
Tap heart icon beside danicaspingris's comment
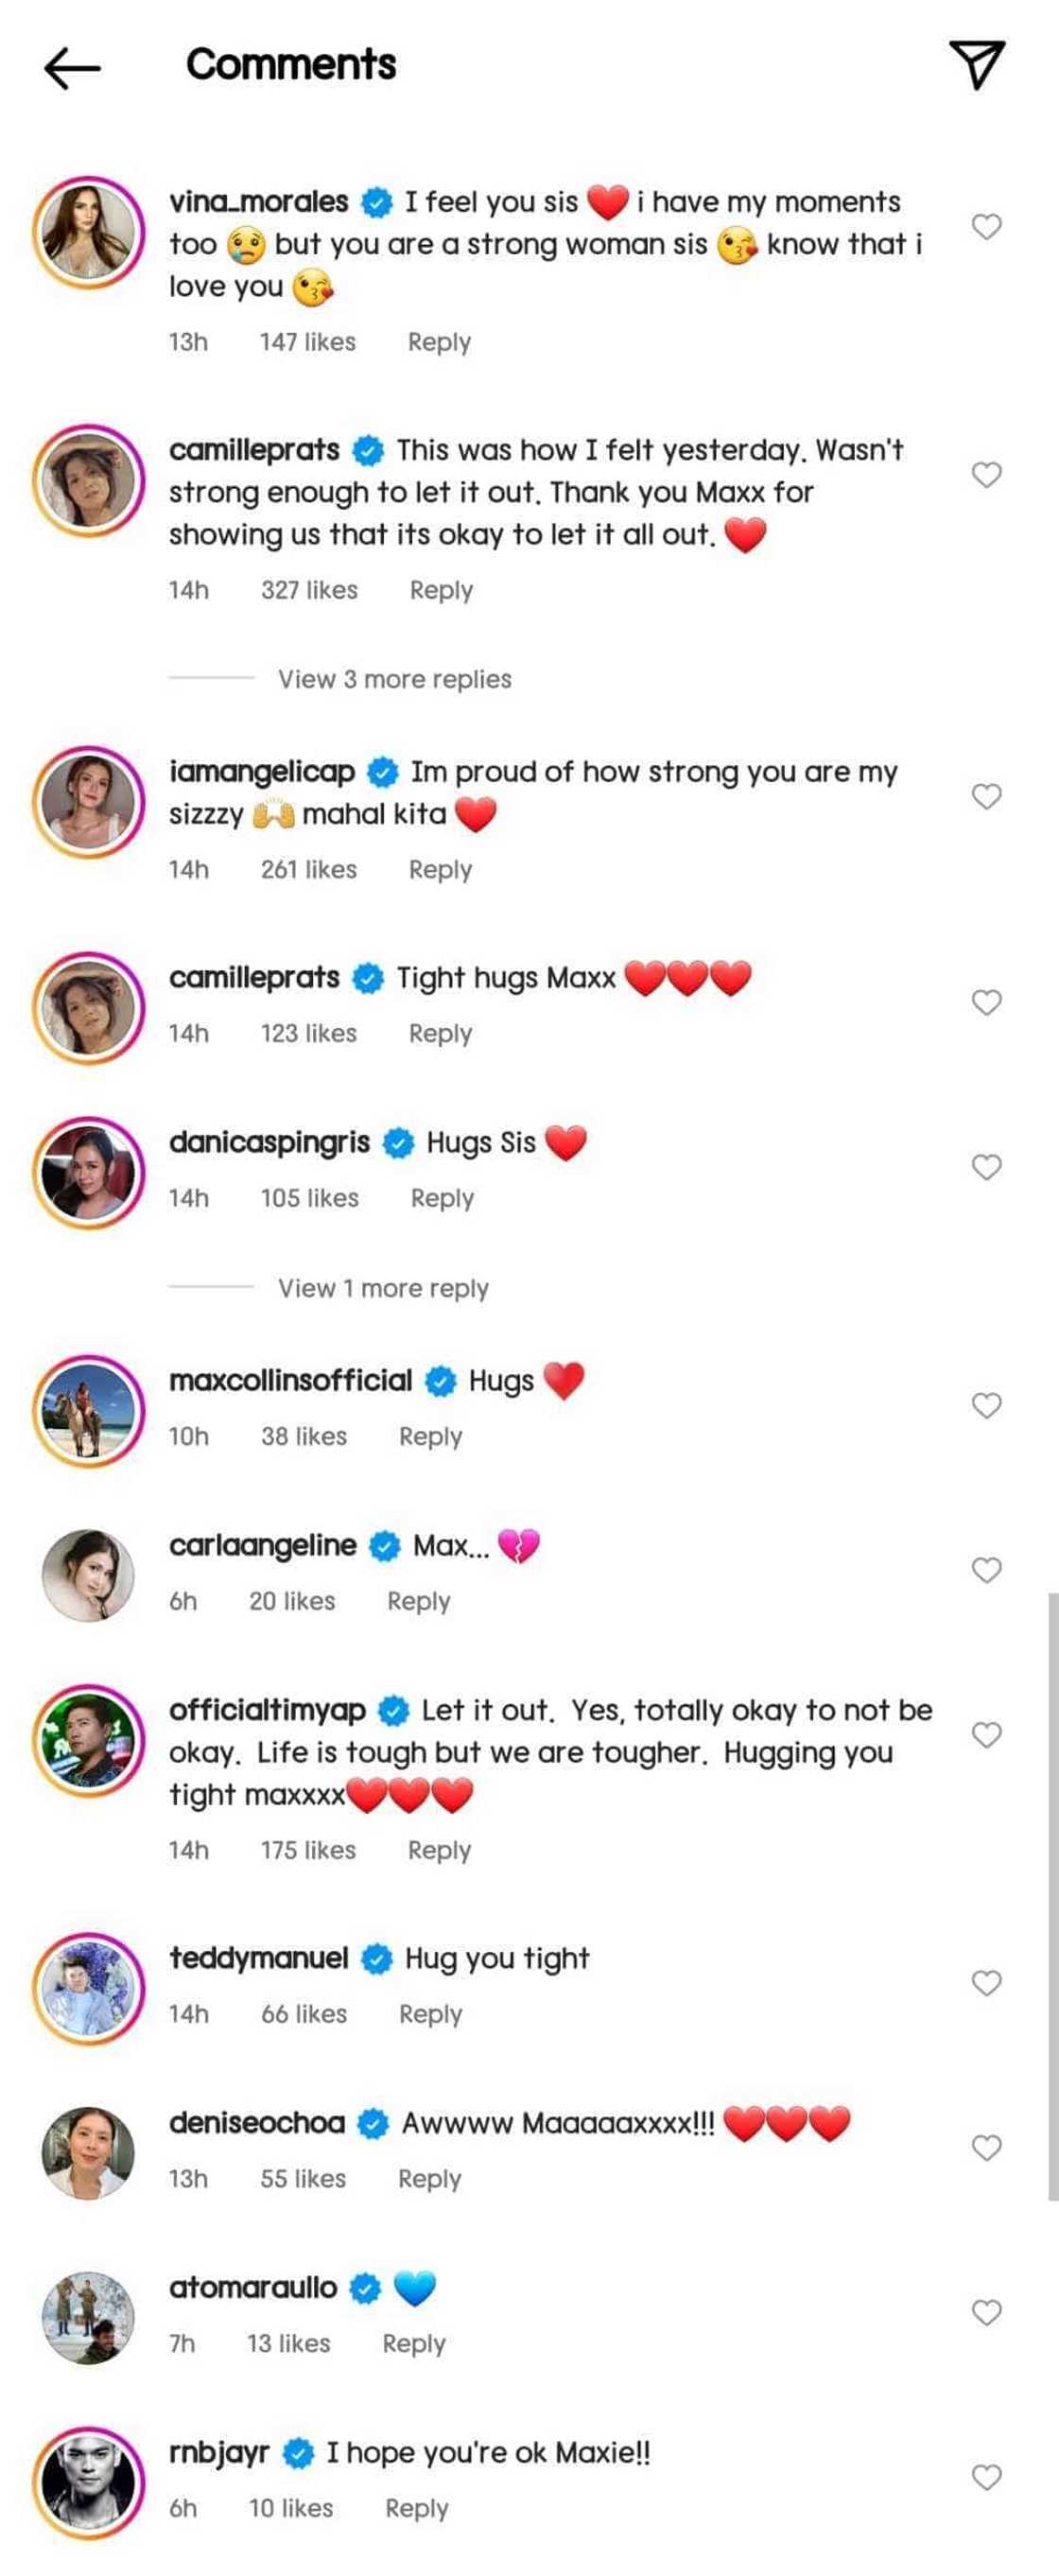(986, 1167)
